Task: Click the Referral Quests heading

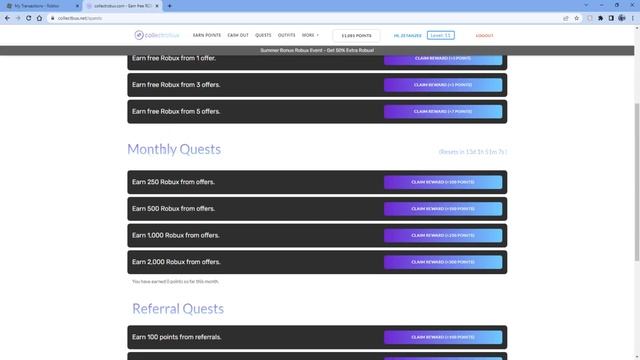Action: click(178, 309)
